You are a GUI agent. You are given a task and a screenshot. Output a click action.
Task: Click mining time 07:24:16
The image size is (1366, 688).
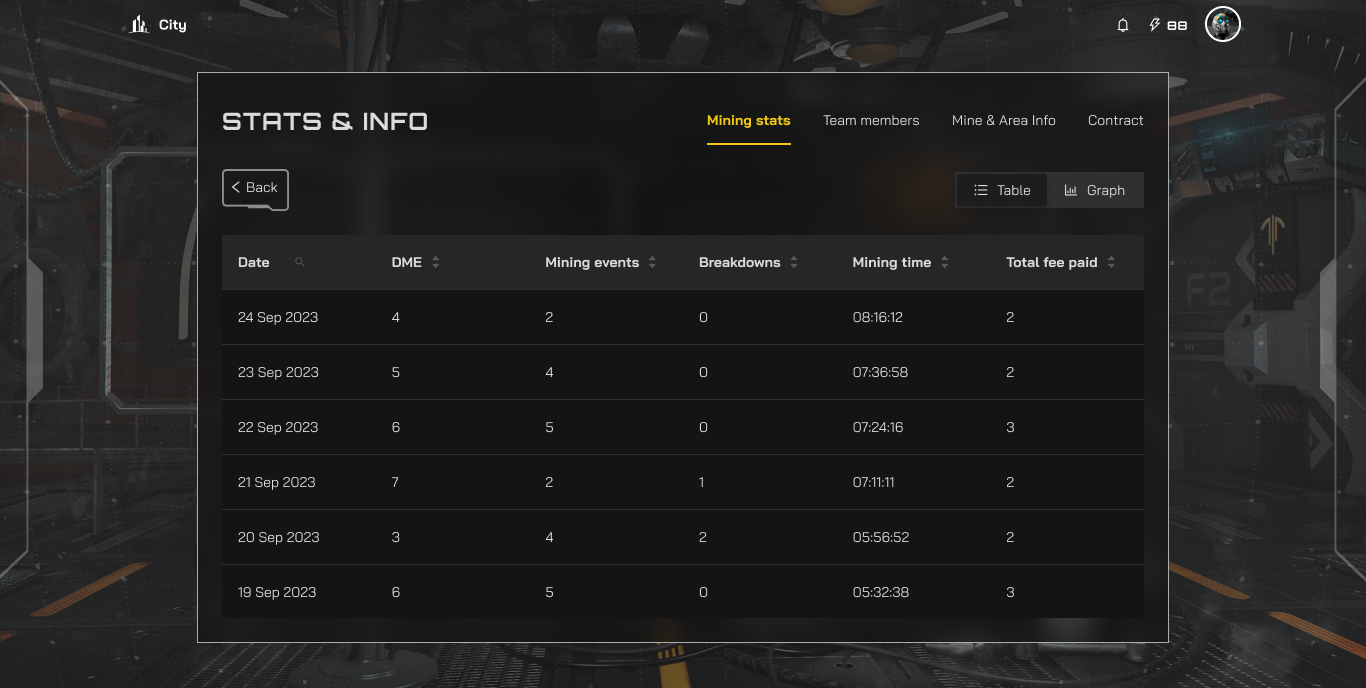878,427
